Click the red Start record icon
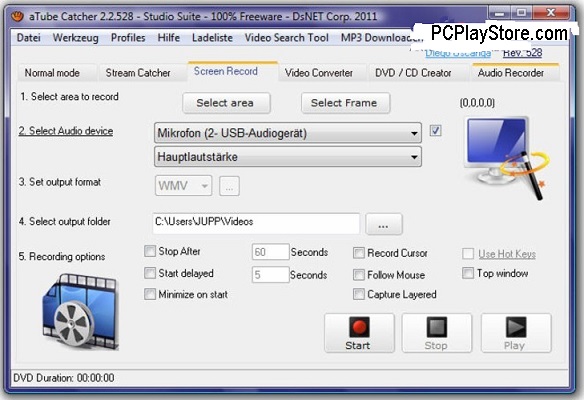 point(359,327)
